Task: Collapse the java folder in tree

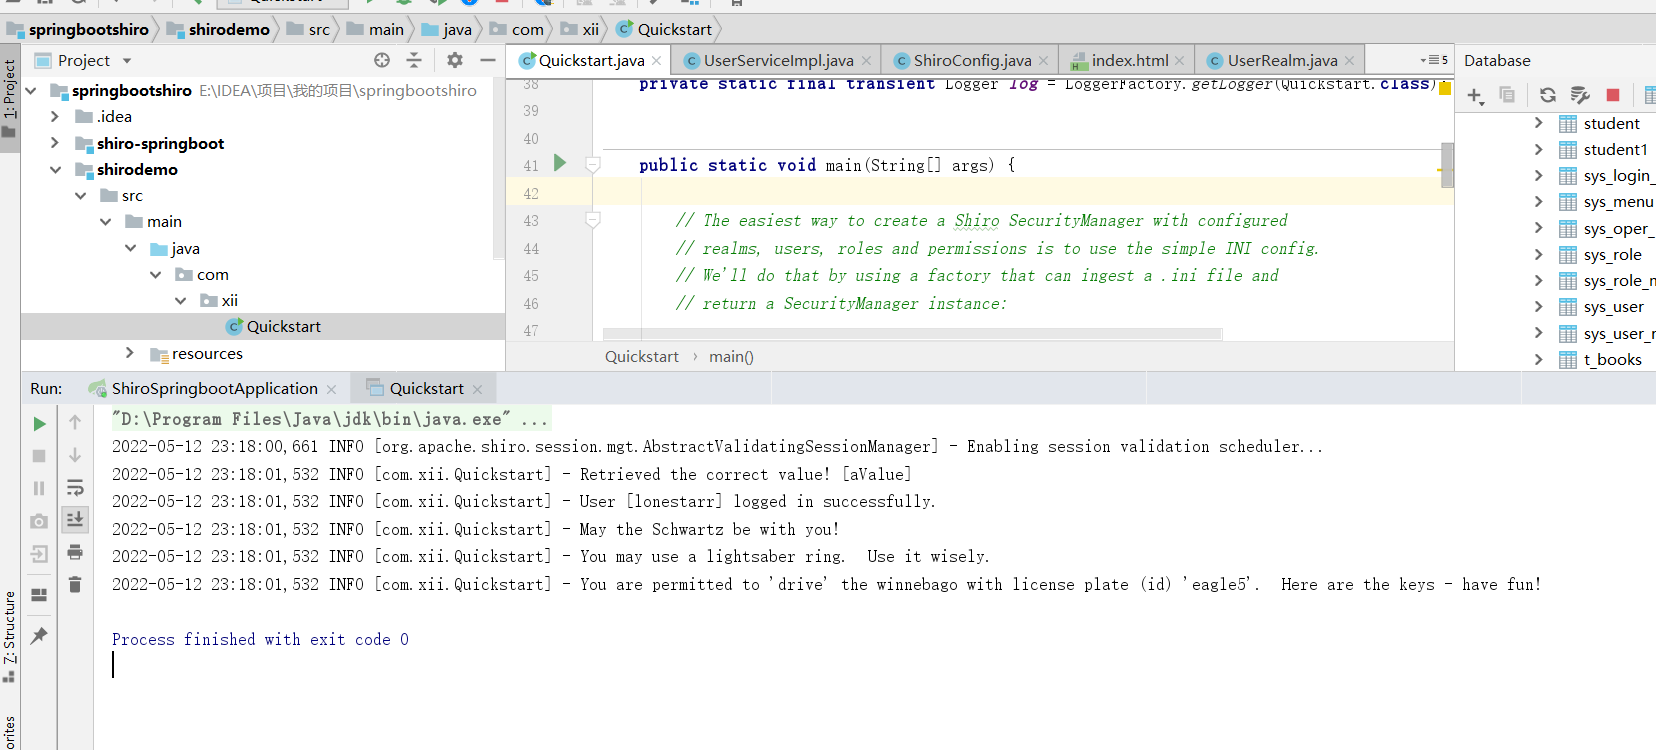Action: coord(130,248)
